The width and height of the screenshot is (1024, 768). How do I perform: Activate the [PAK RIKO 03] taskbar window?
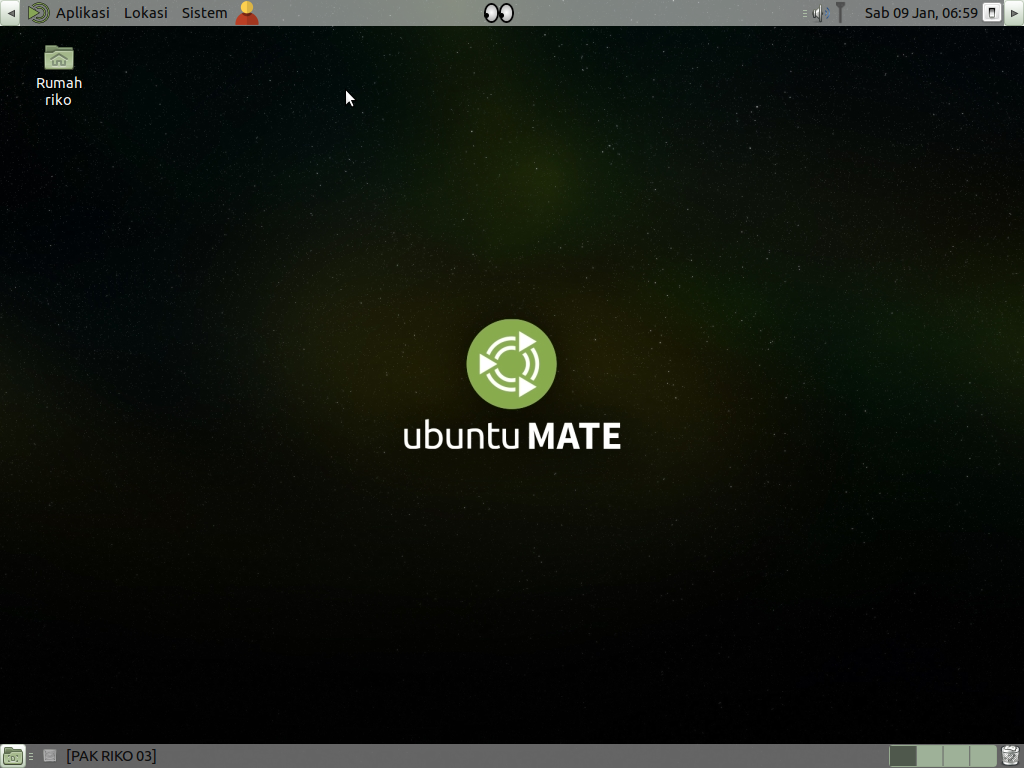(x=100, y=756)
